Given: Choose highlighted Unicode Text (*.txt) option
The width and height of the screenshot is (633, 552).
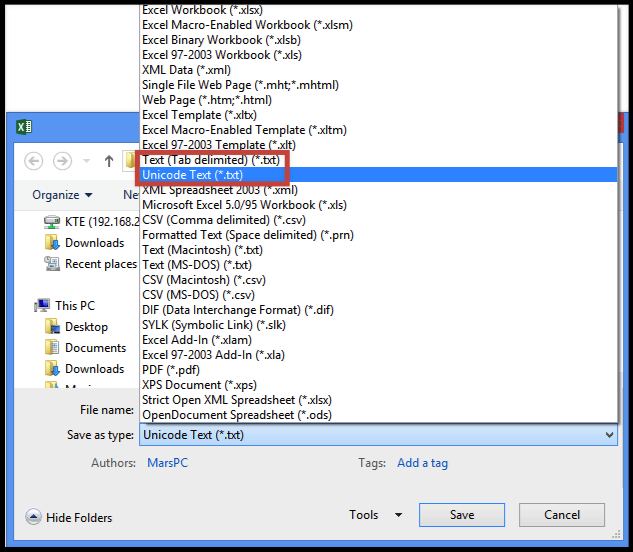Looking at the screenshot, I should coord(379,175).
